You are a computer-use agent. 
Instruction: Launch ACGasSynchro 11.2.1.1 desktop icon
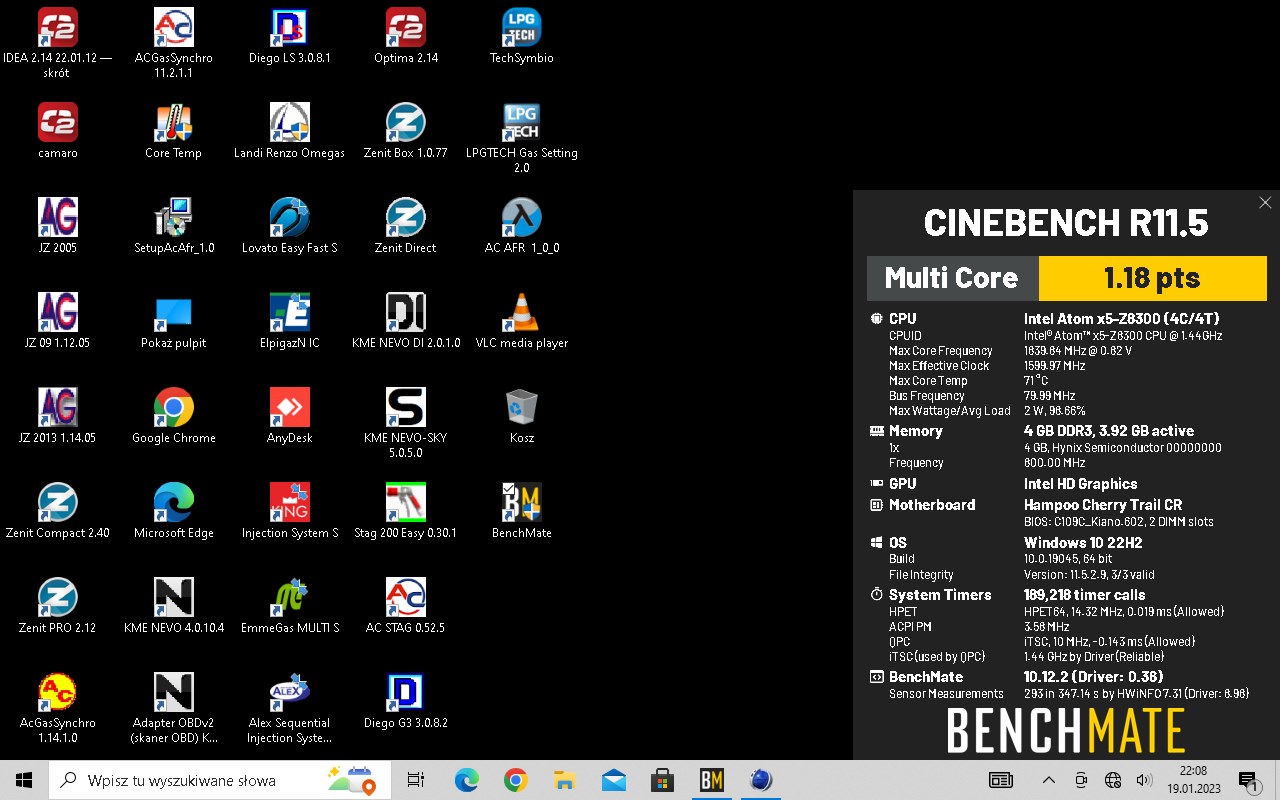[173, 28]
